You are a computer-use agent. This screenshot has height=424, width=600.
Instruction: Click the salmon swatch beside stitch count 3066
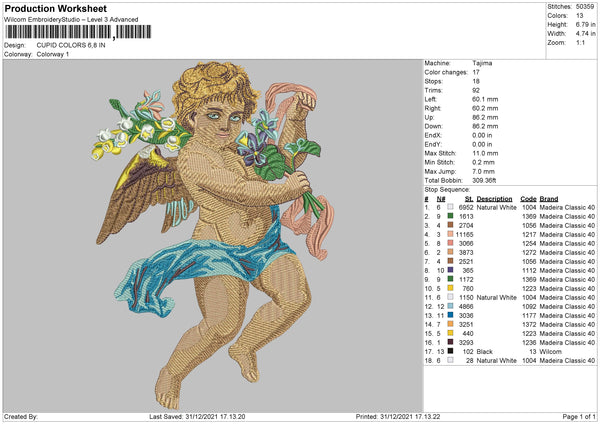click(x=450, y=243)
